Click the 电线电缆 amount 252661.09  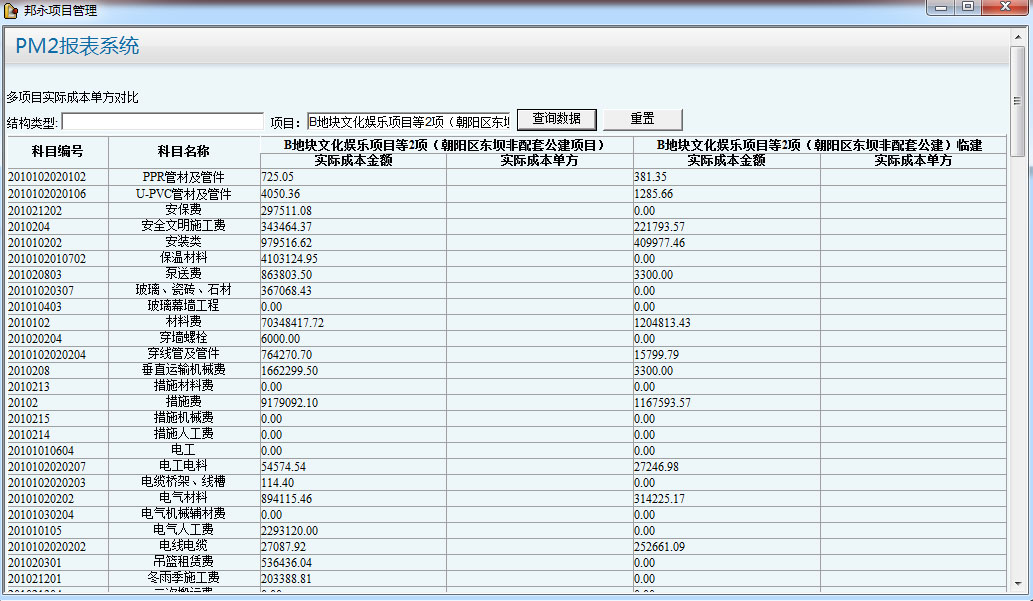[661, 546]
